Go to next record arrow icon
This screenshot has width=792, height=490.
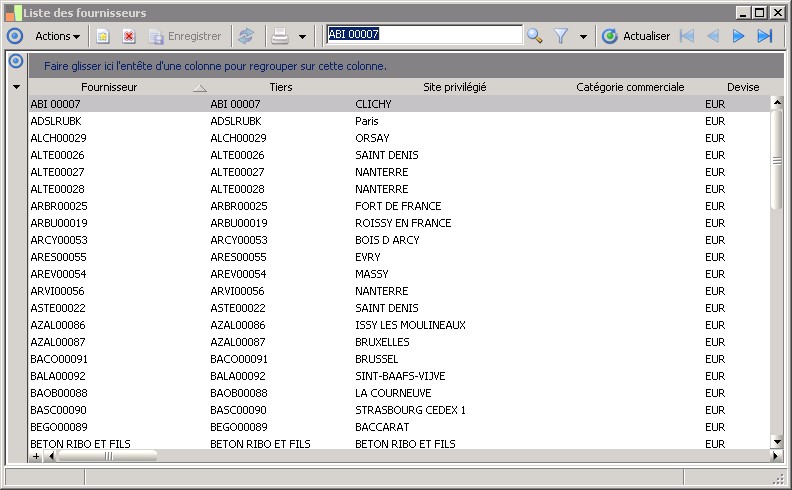(738, 36)
